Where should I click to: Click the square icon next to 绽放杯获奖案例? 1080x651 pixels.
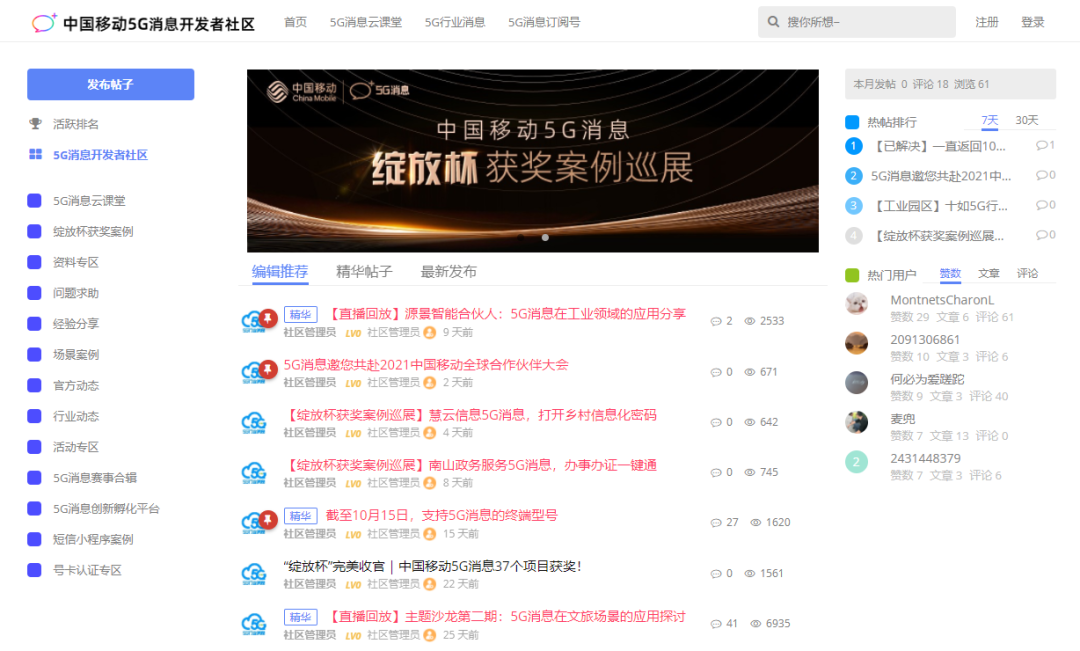(x=34, y=231)
